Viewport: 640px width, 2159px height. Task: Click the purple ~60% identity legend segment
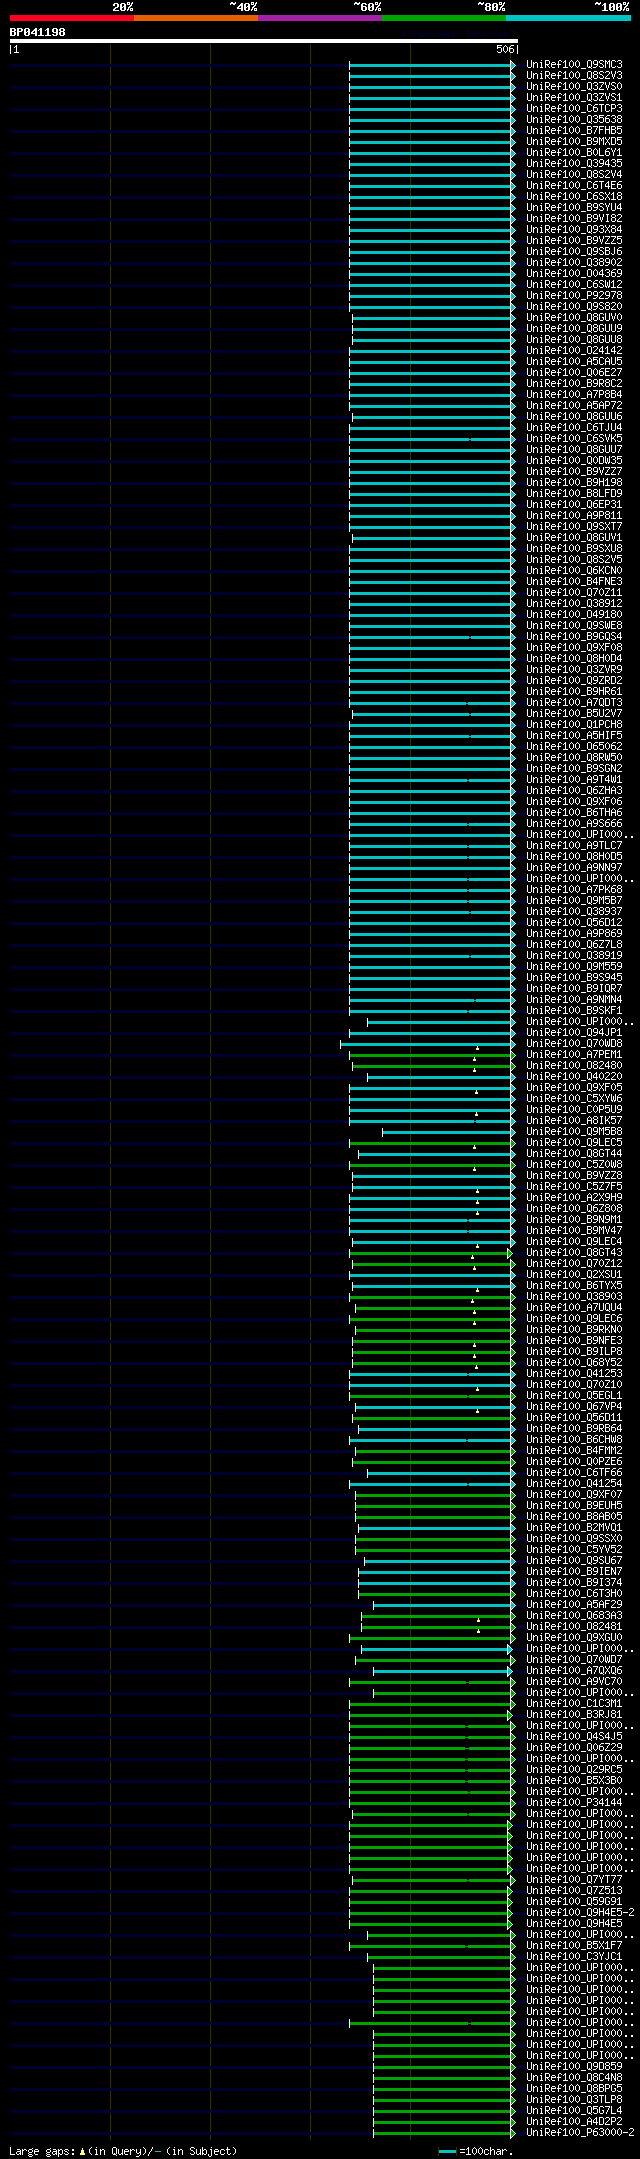320,18
